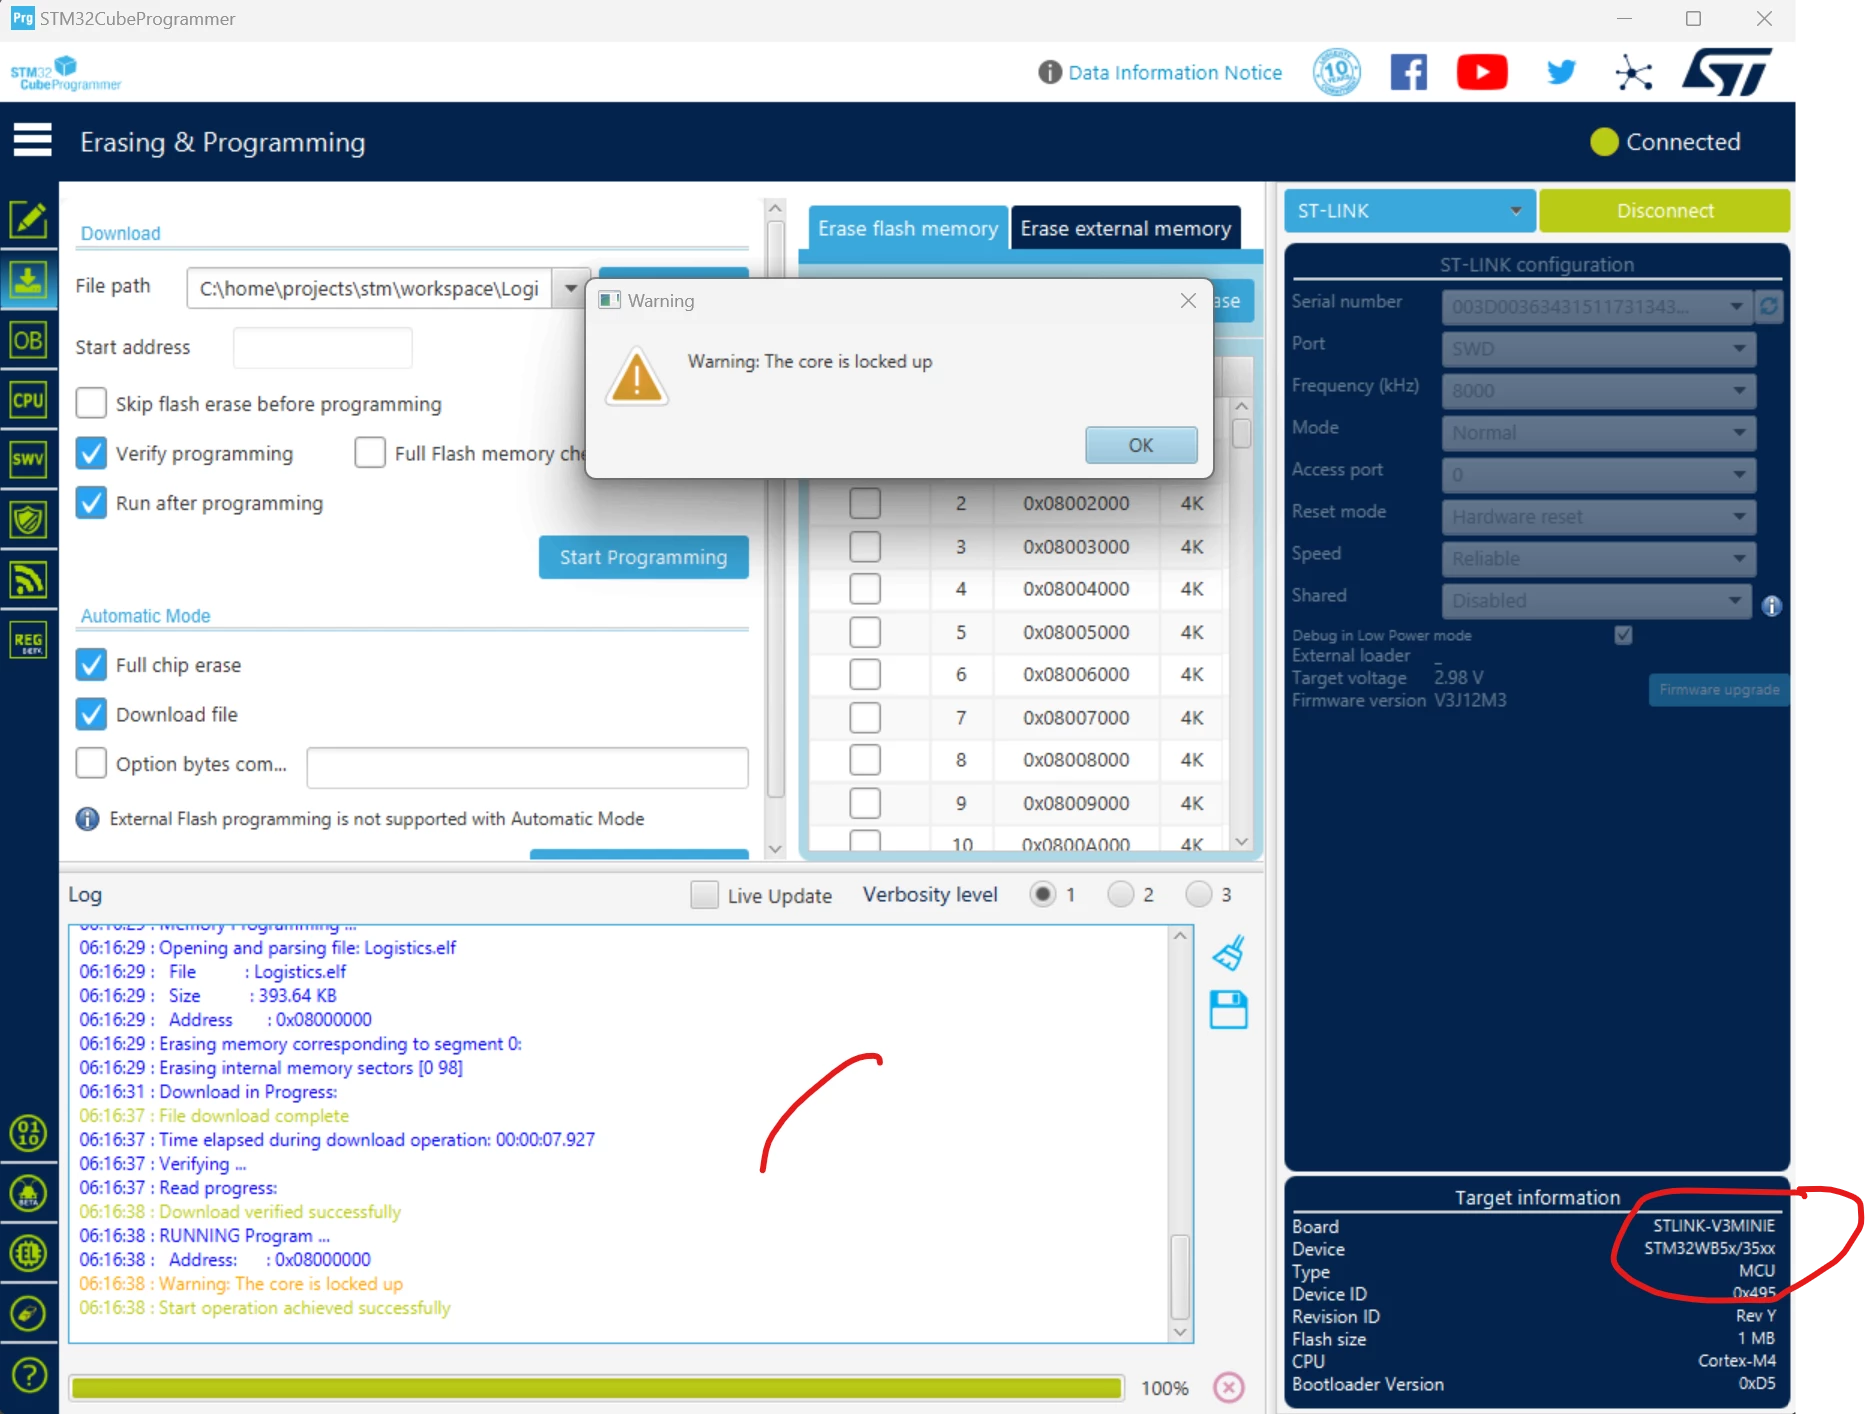The height and width of the screenshot is (1414, 1867).
Task: Expand the Mode Normal dropdown
Action: tap(1597, 432)
